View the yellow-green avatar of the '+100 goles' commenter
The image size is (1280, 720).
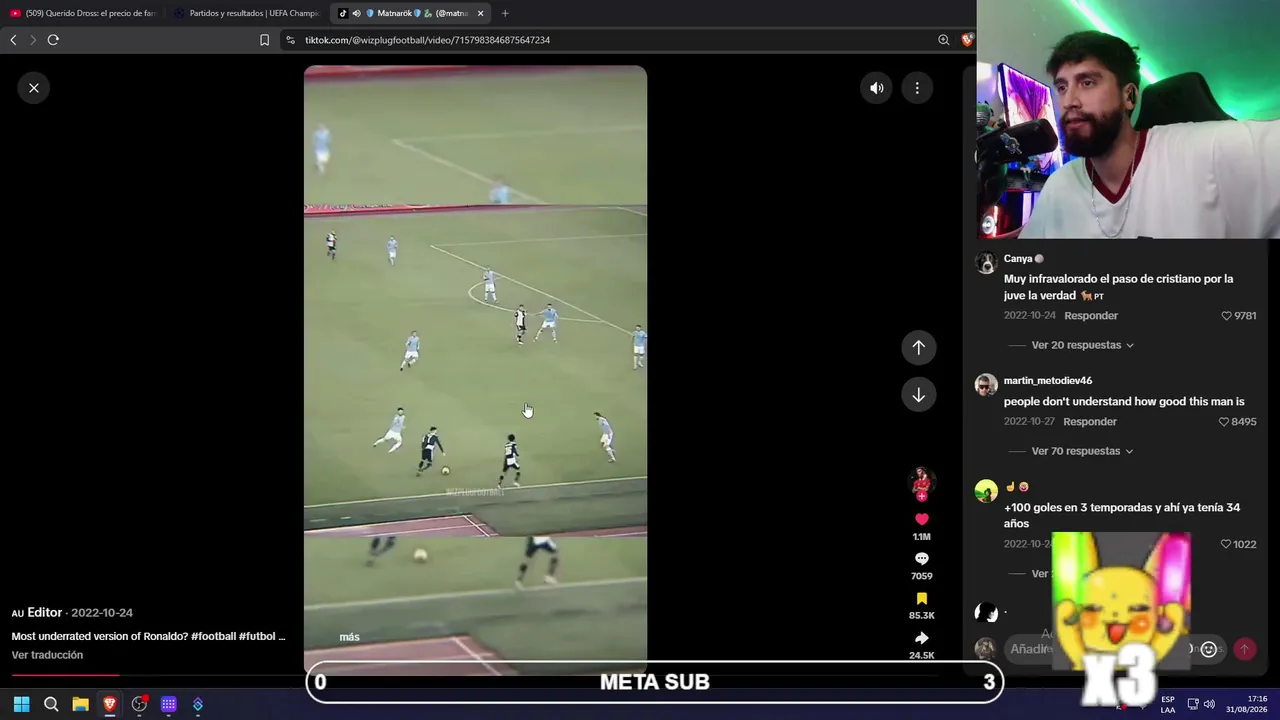pyautogui.click(x=986, y=491)
